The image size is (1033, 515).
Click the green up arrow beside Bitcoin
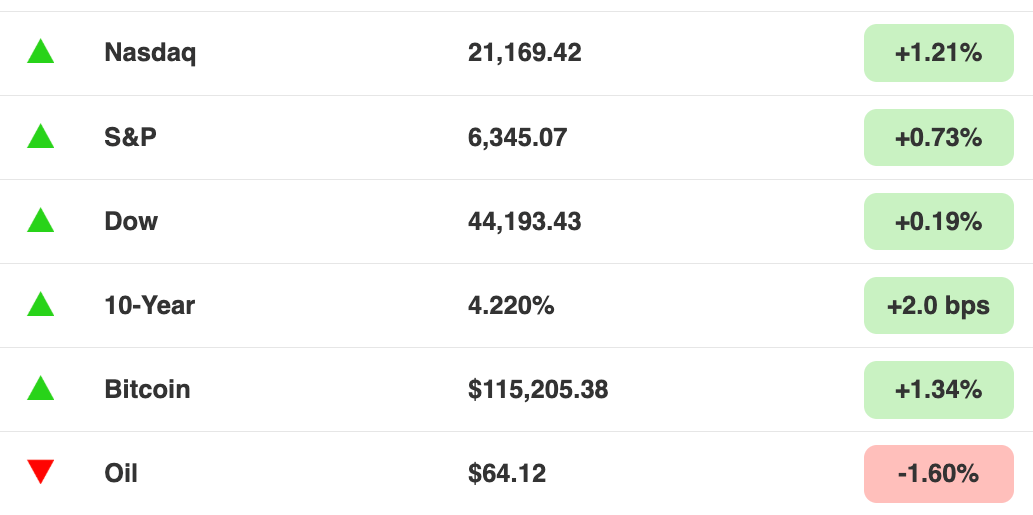40,388
